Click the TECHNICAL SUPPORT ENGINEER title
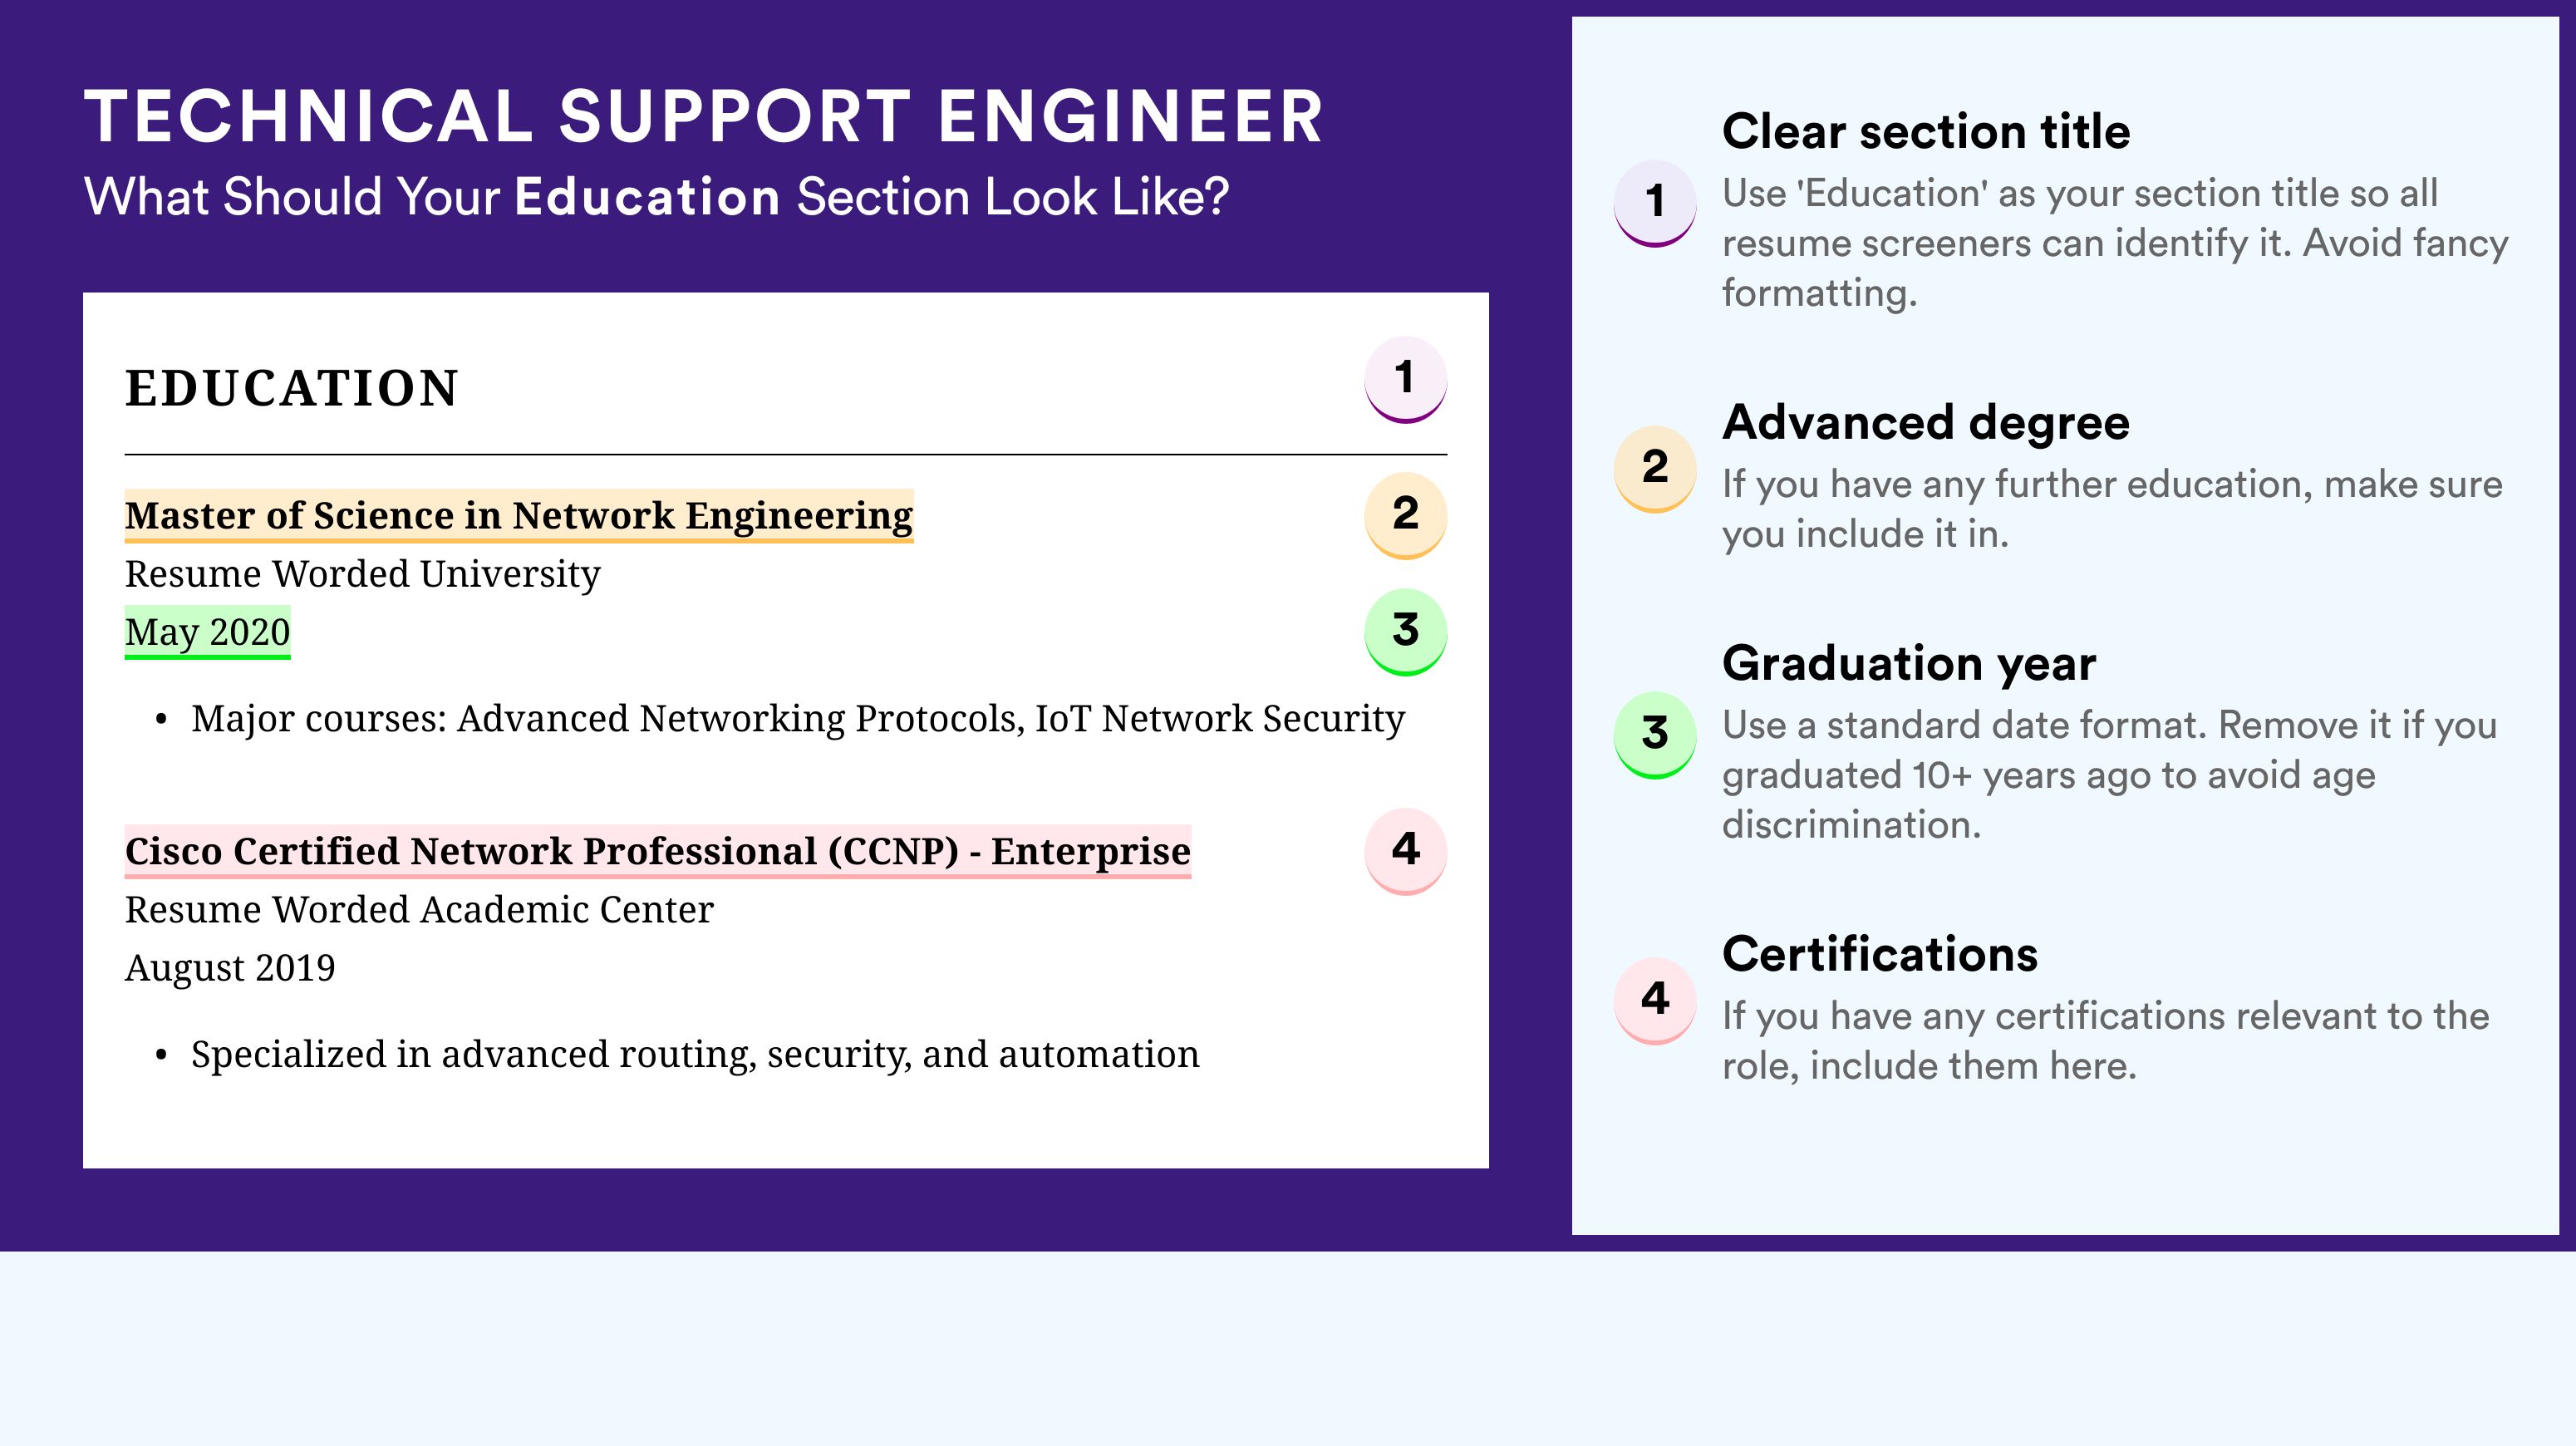Image resolution: width=2576 pixels, height=1446 pixels. coord(704,116)
